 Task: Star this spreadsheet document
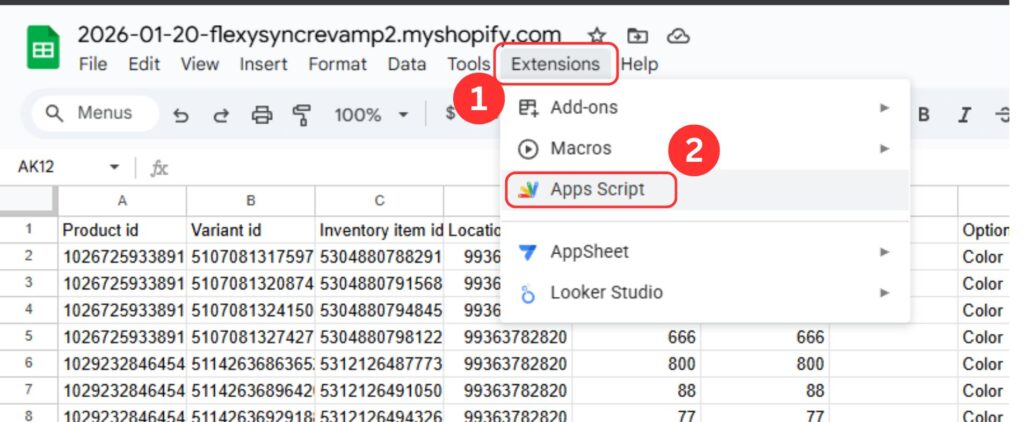597,36
